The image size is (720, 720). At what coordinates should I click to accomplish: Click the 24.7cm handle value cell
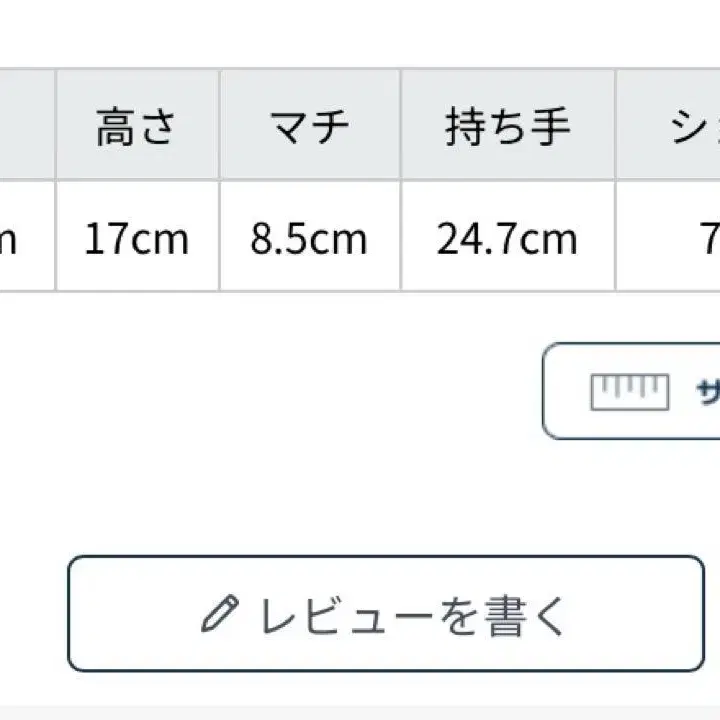click(x=507, y=239)
